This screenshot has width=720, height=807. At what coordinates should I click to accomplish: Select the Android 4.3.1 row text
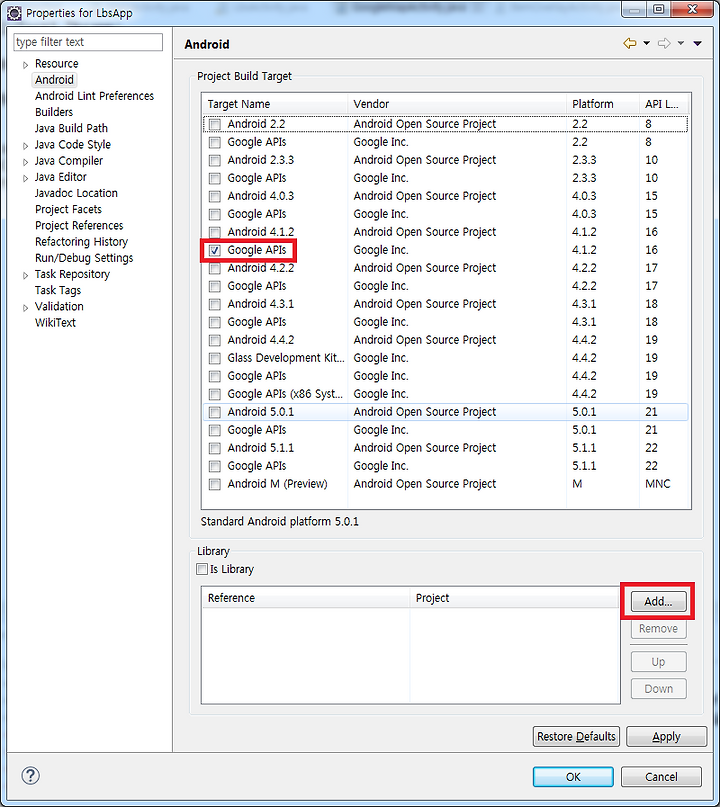click(261, 304)
